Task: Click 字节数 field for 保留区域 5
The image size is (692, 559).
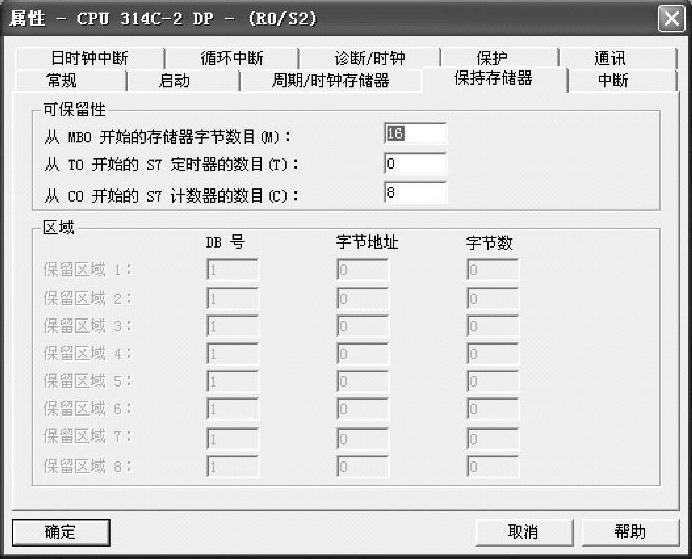Action: (493, 381)
